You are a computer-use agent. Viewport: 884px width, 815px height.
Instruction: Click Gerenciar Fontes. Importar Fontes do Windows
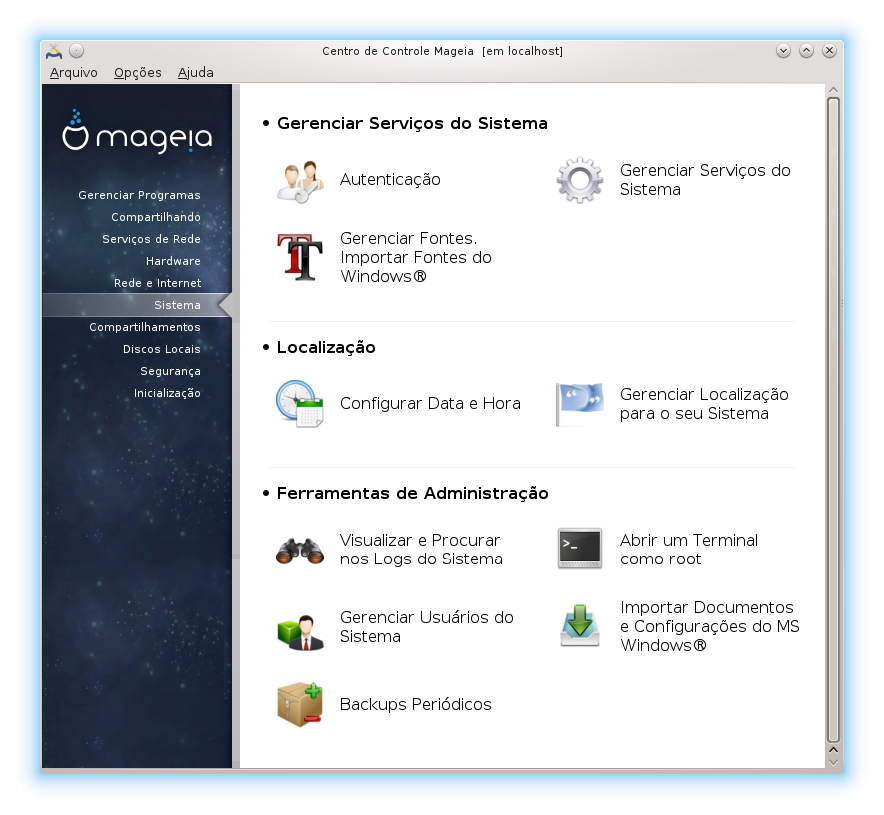[x=416, y=257]
